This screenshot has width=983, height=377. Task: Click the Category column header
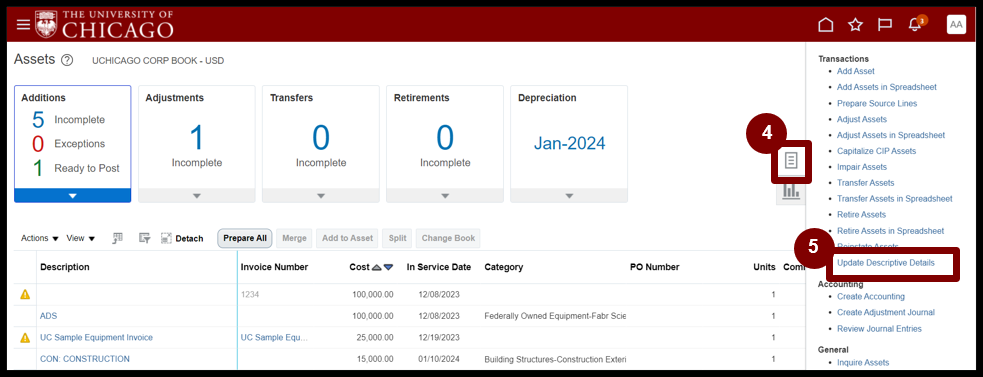[x=503, y=267]
